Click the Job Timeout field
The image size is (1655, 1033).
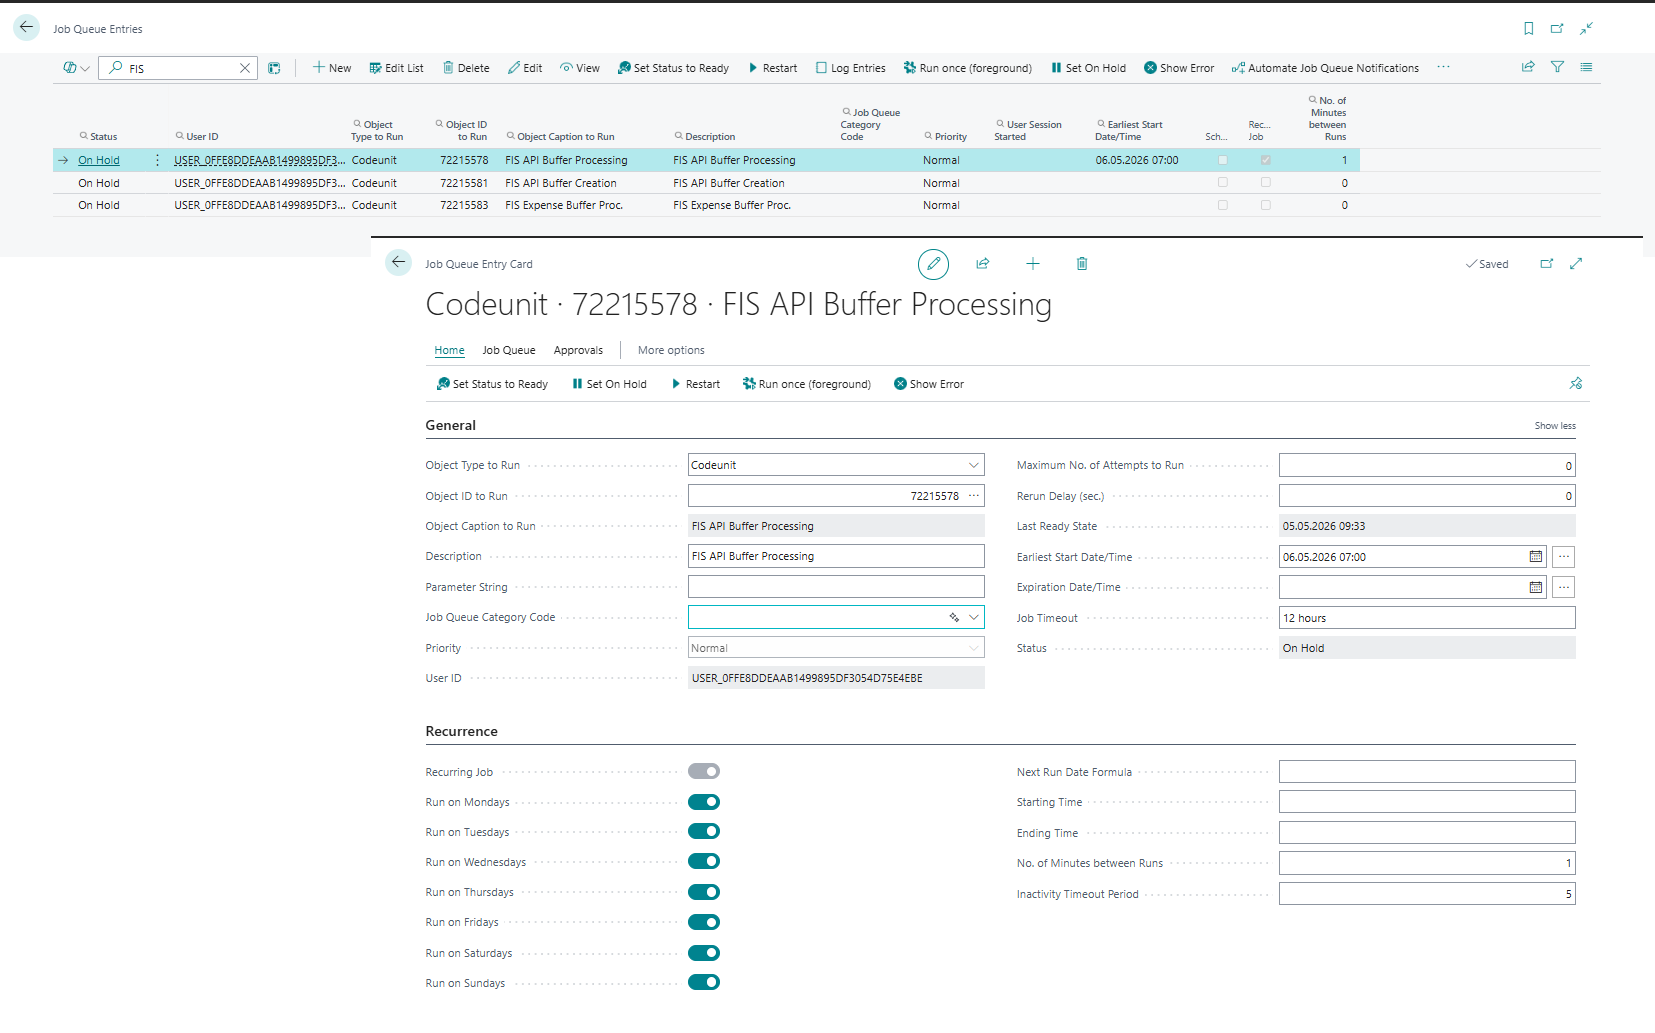(x=1427, y=618)
